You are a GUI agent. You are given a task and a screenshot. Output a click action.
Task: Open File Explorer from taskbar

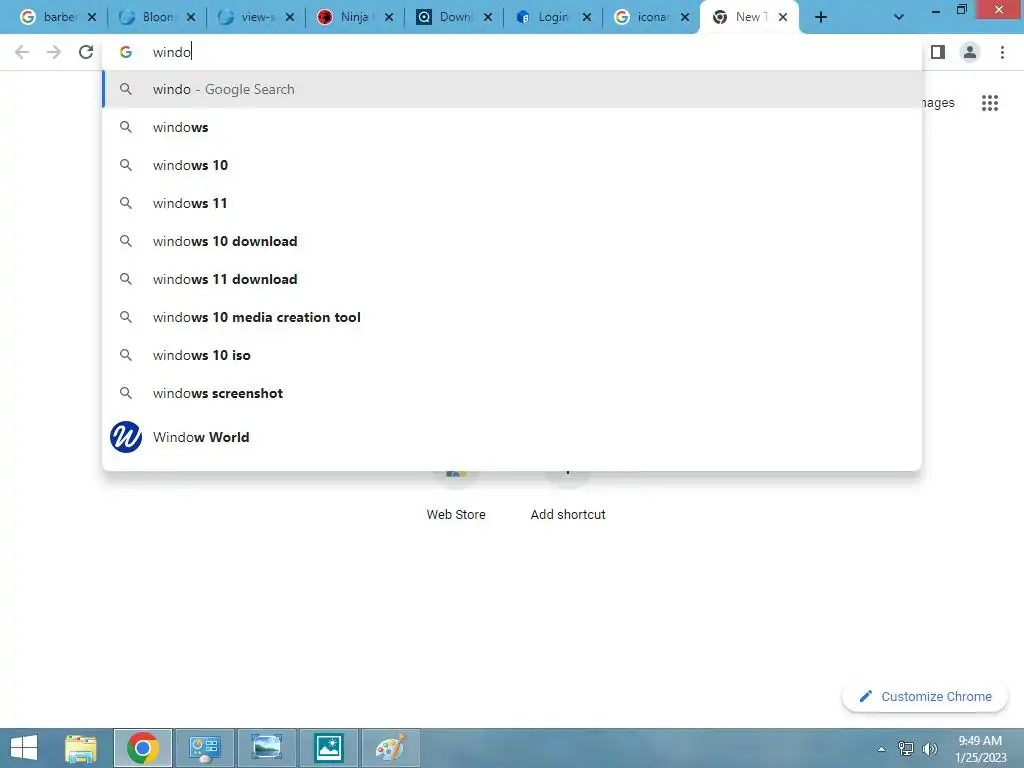pos(81,748)
